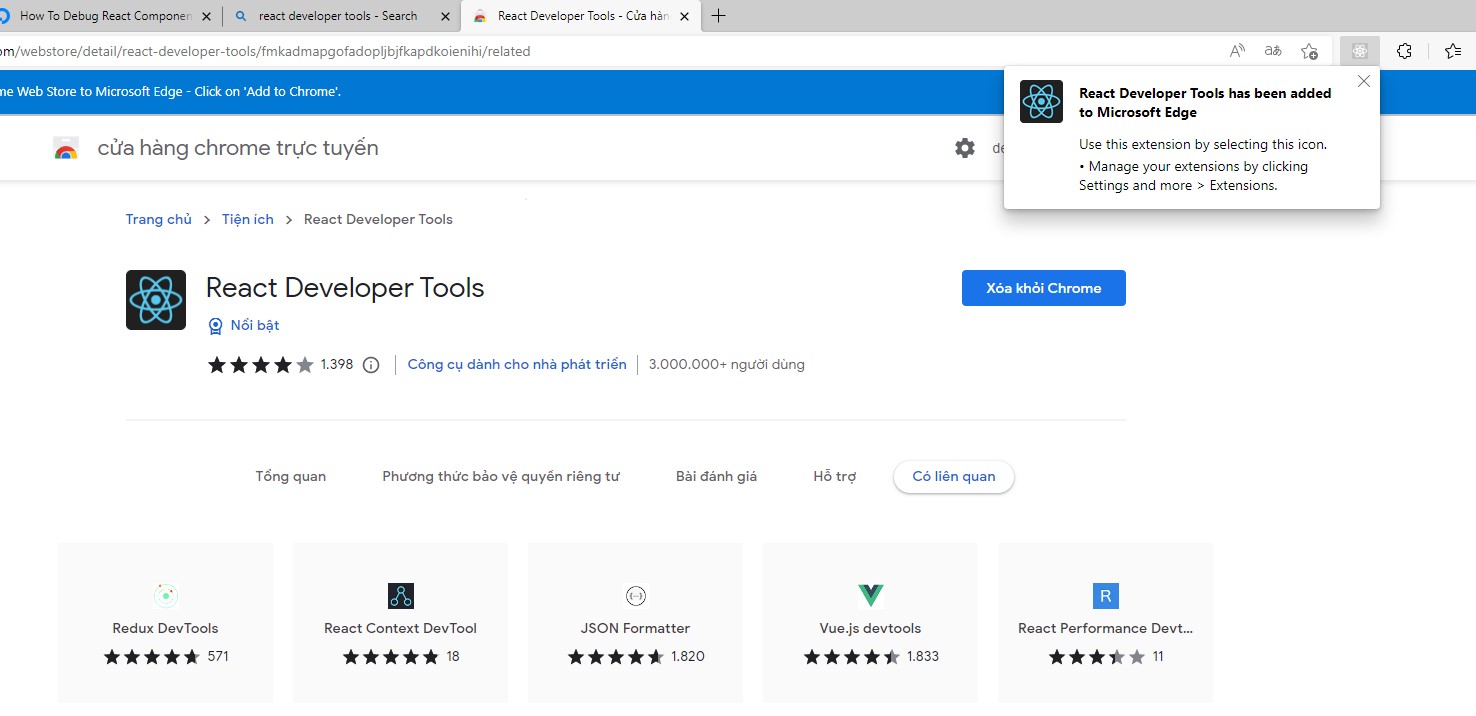Open the Tổng quan tab
Viewport: 1476px width, 716px height.
point(291,477)
